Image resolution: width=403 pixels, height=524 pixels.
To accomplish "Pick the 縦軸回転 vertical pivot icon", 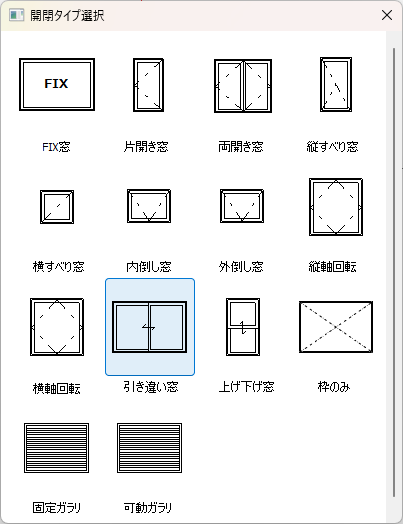I will (336, 207).
